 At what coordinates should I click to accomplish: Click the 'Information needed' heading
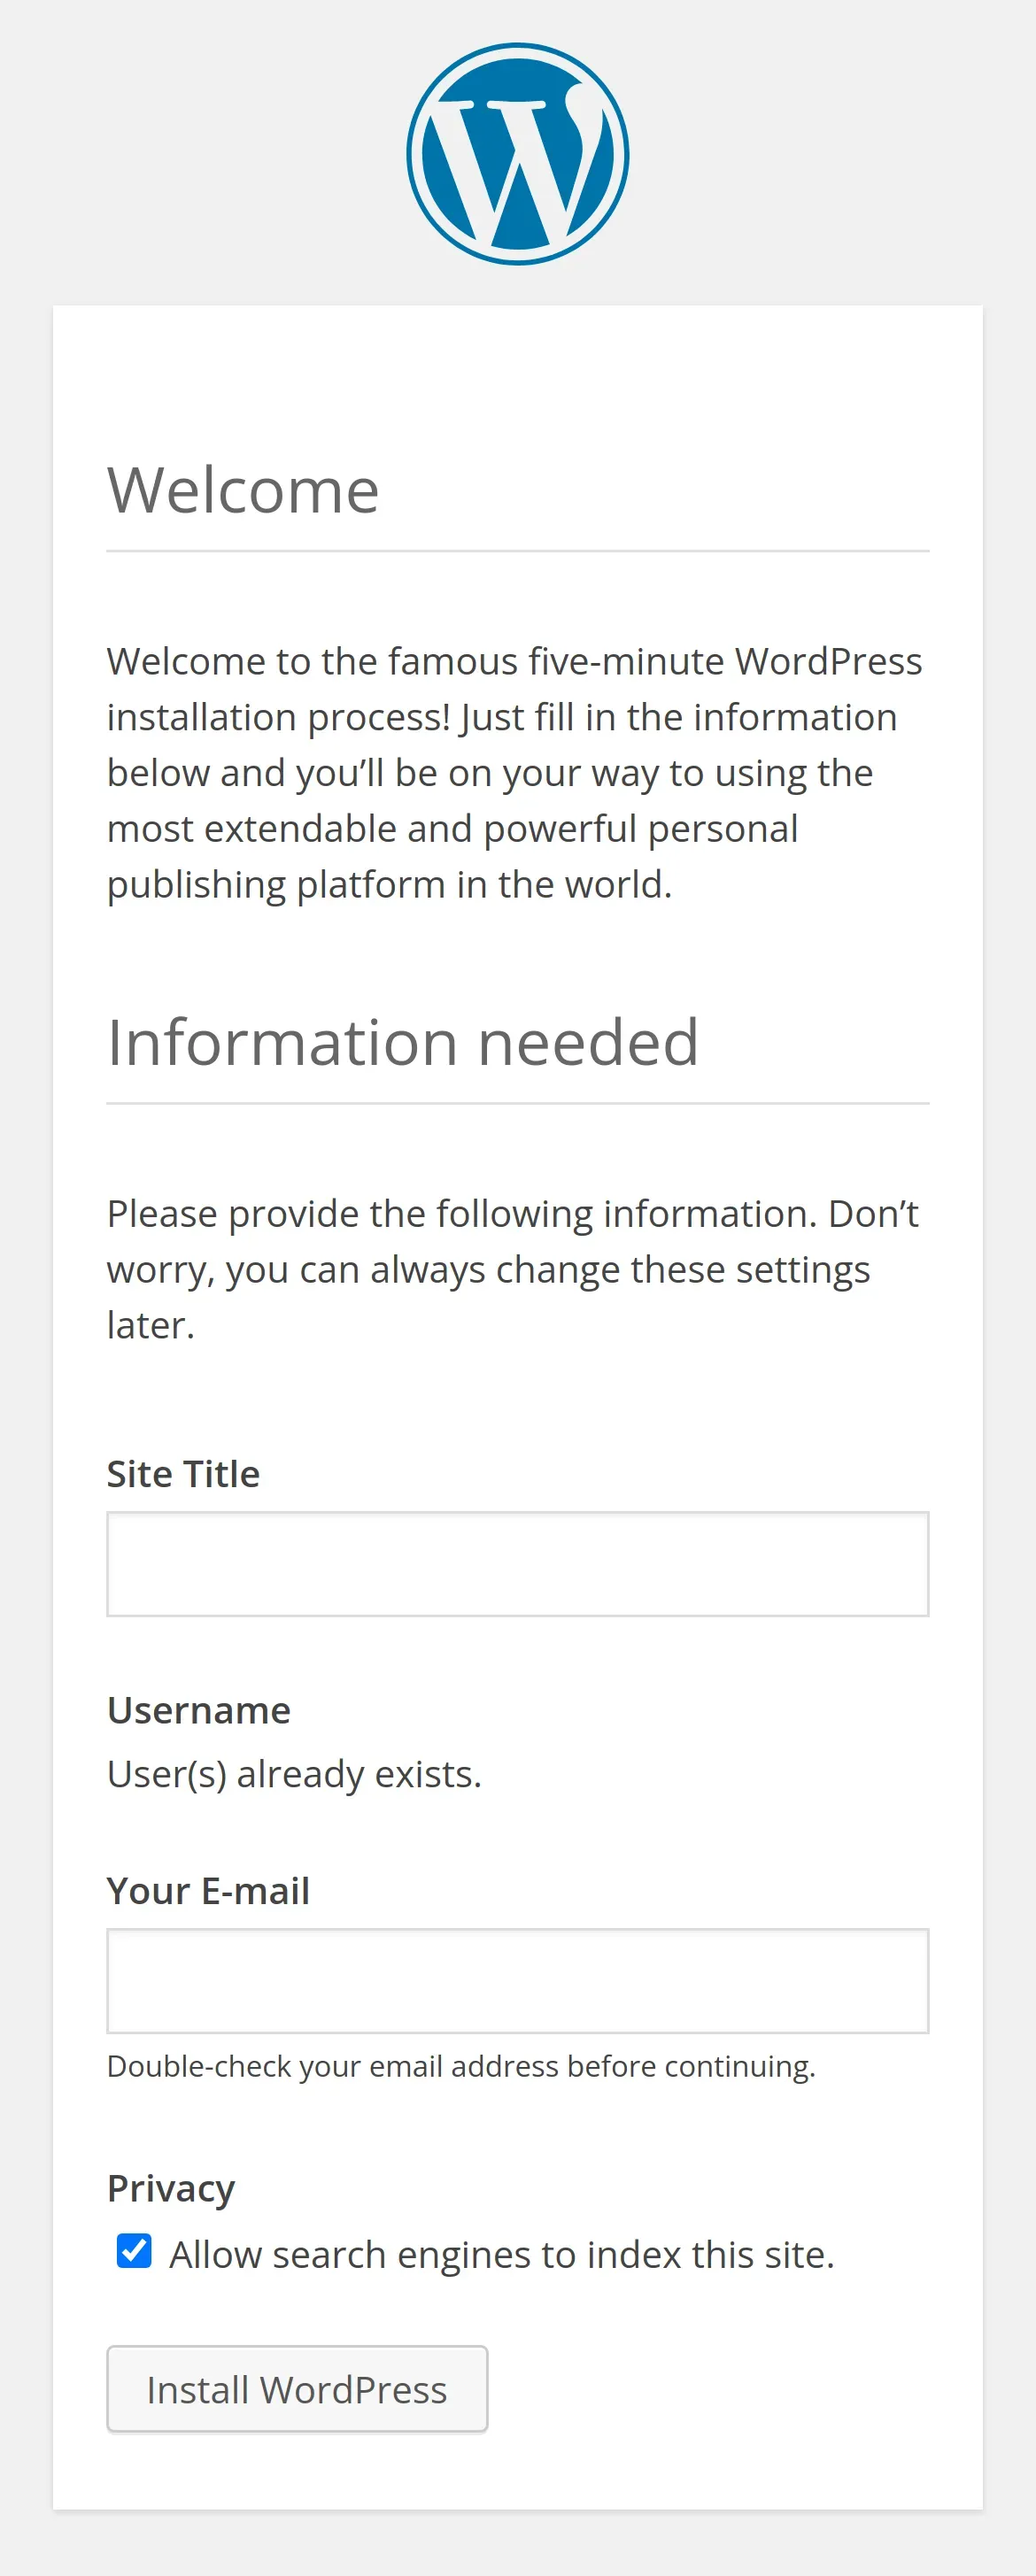tap(402, 1042)
